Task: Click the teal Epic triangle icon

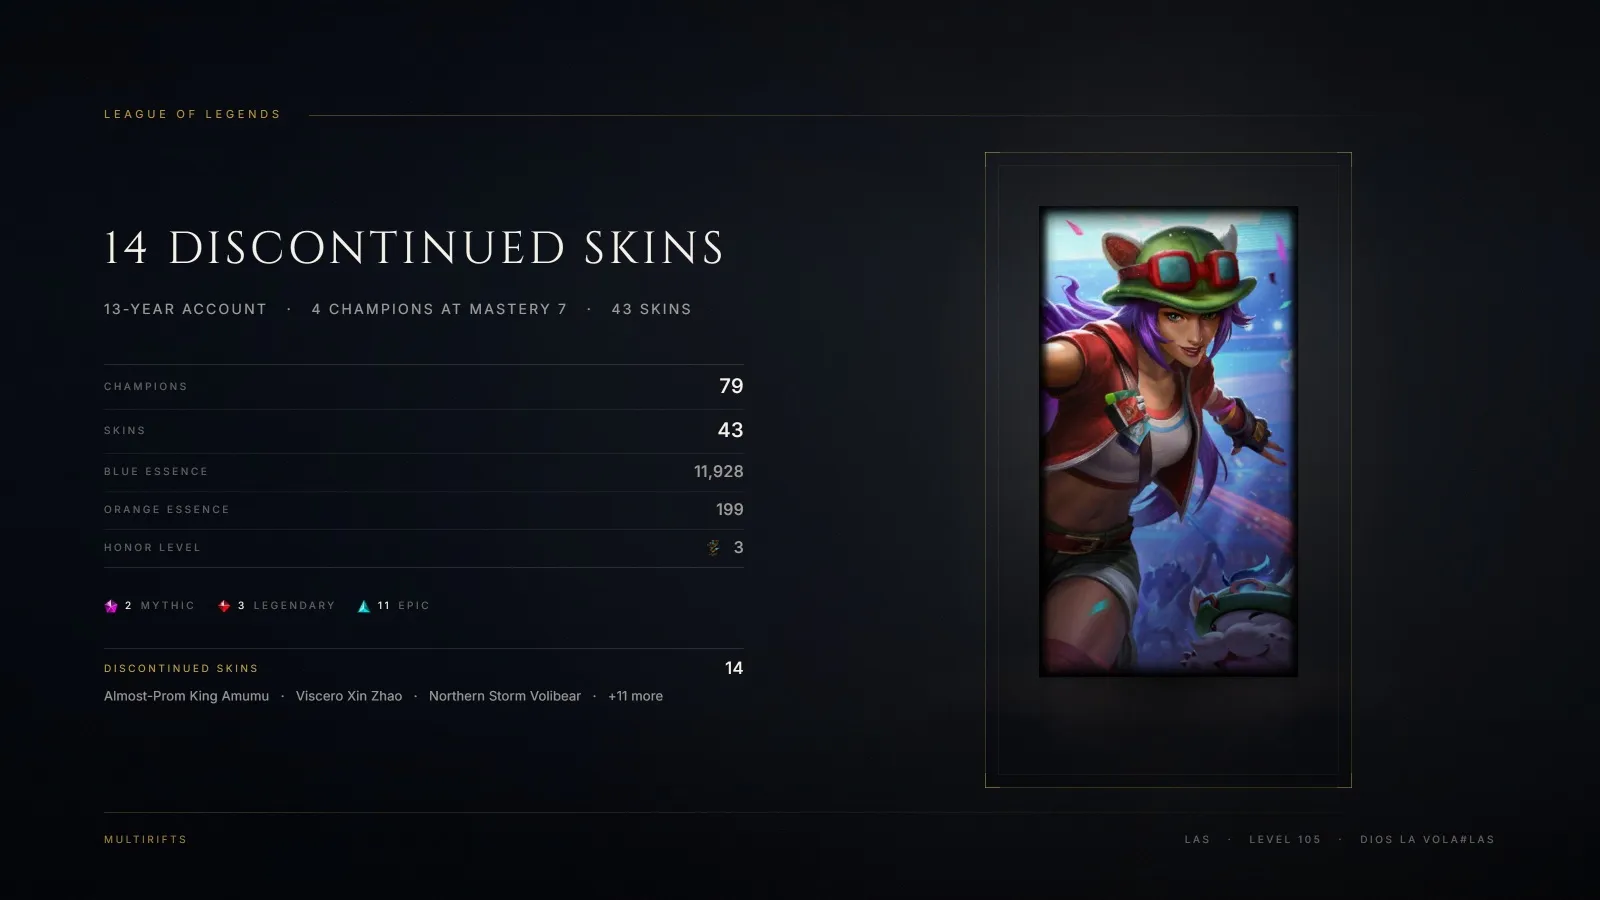Action: [364, 606]
